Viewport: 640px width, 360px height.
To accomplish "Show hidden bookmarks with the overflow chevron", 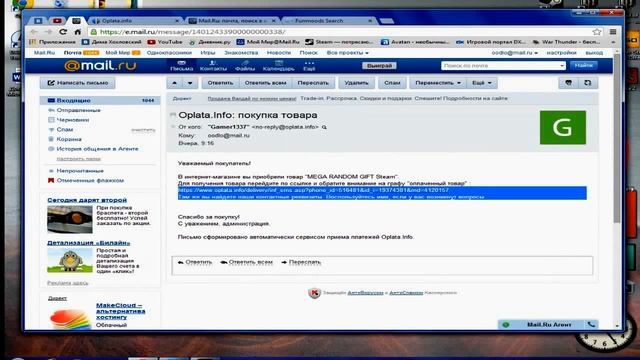I will (x=613, y=42).
